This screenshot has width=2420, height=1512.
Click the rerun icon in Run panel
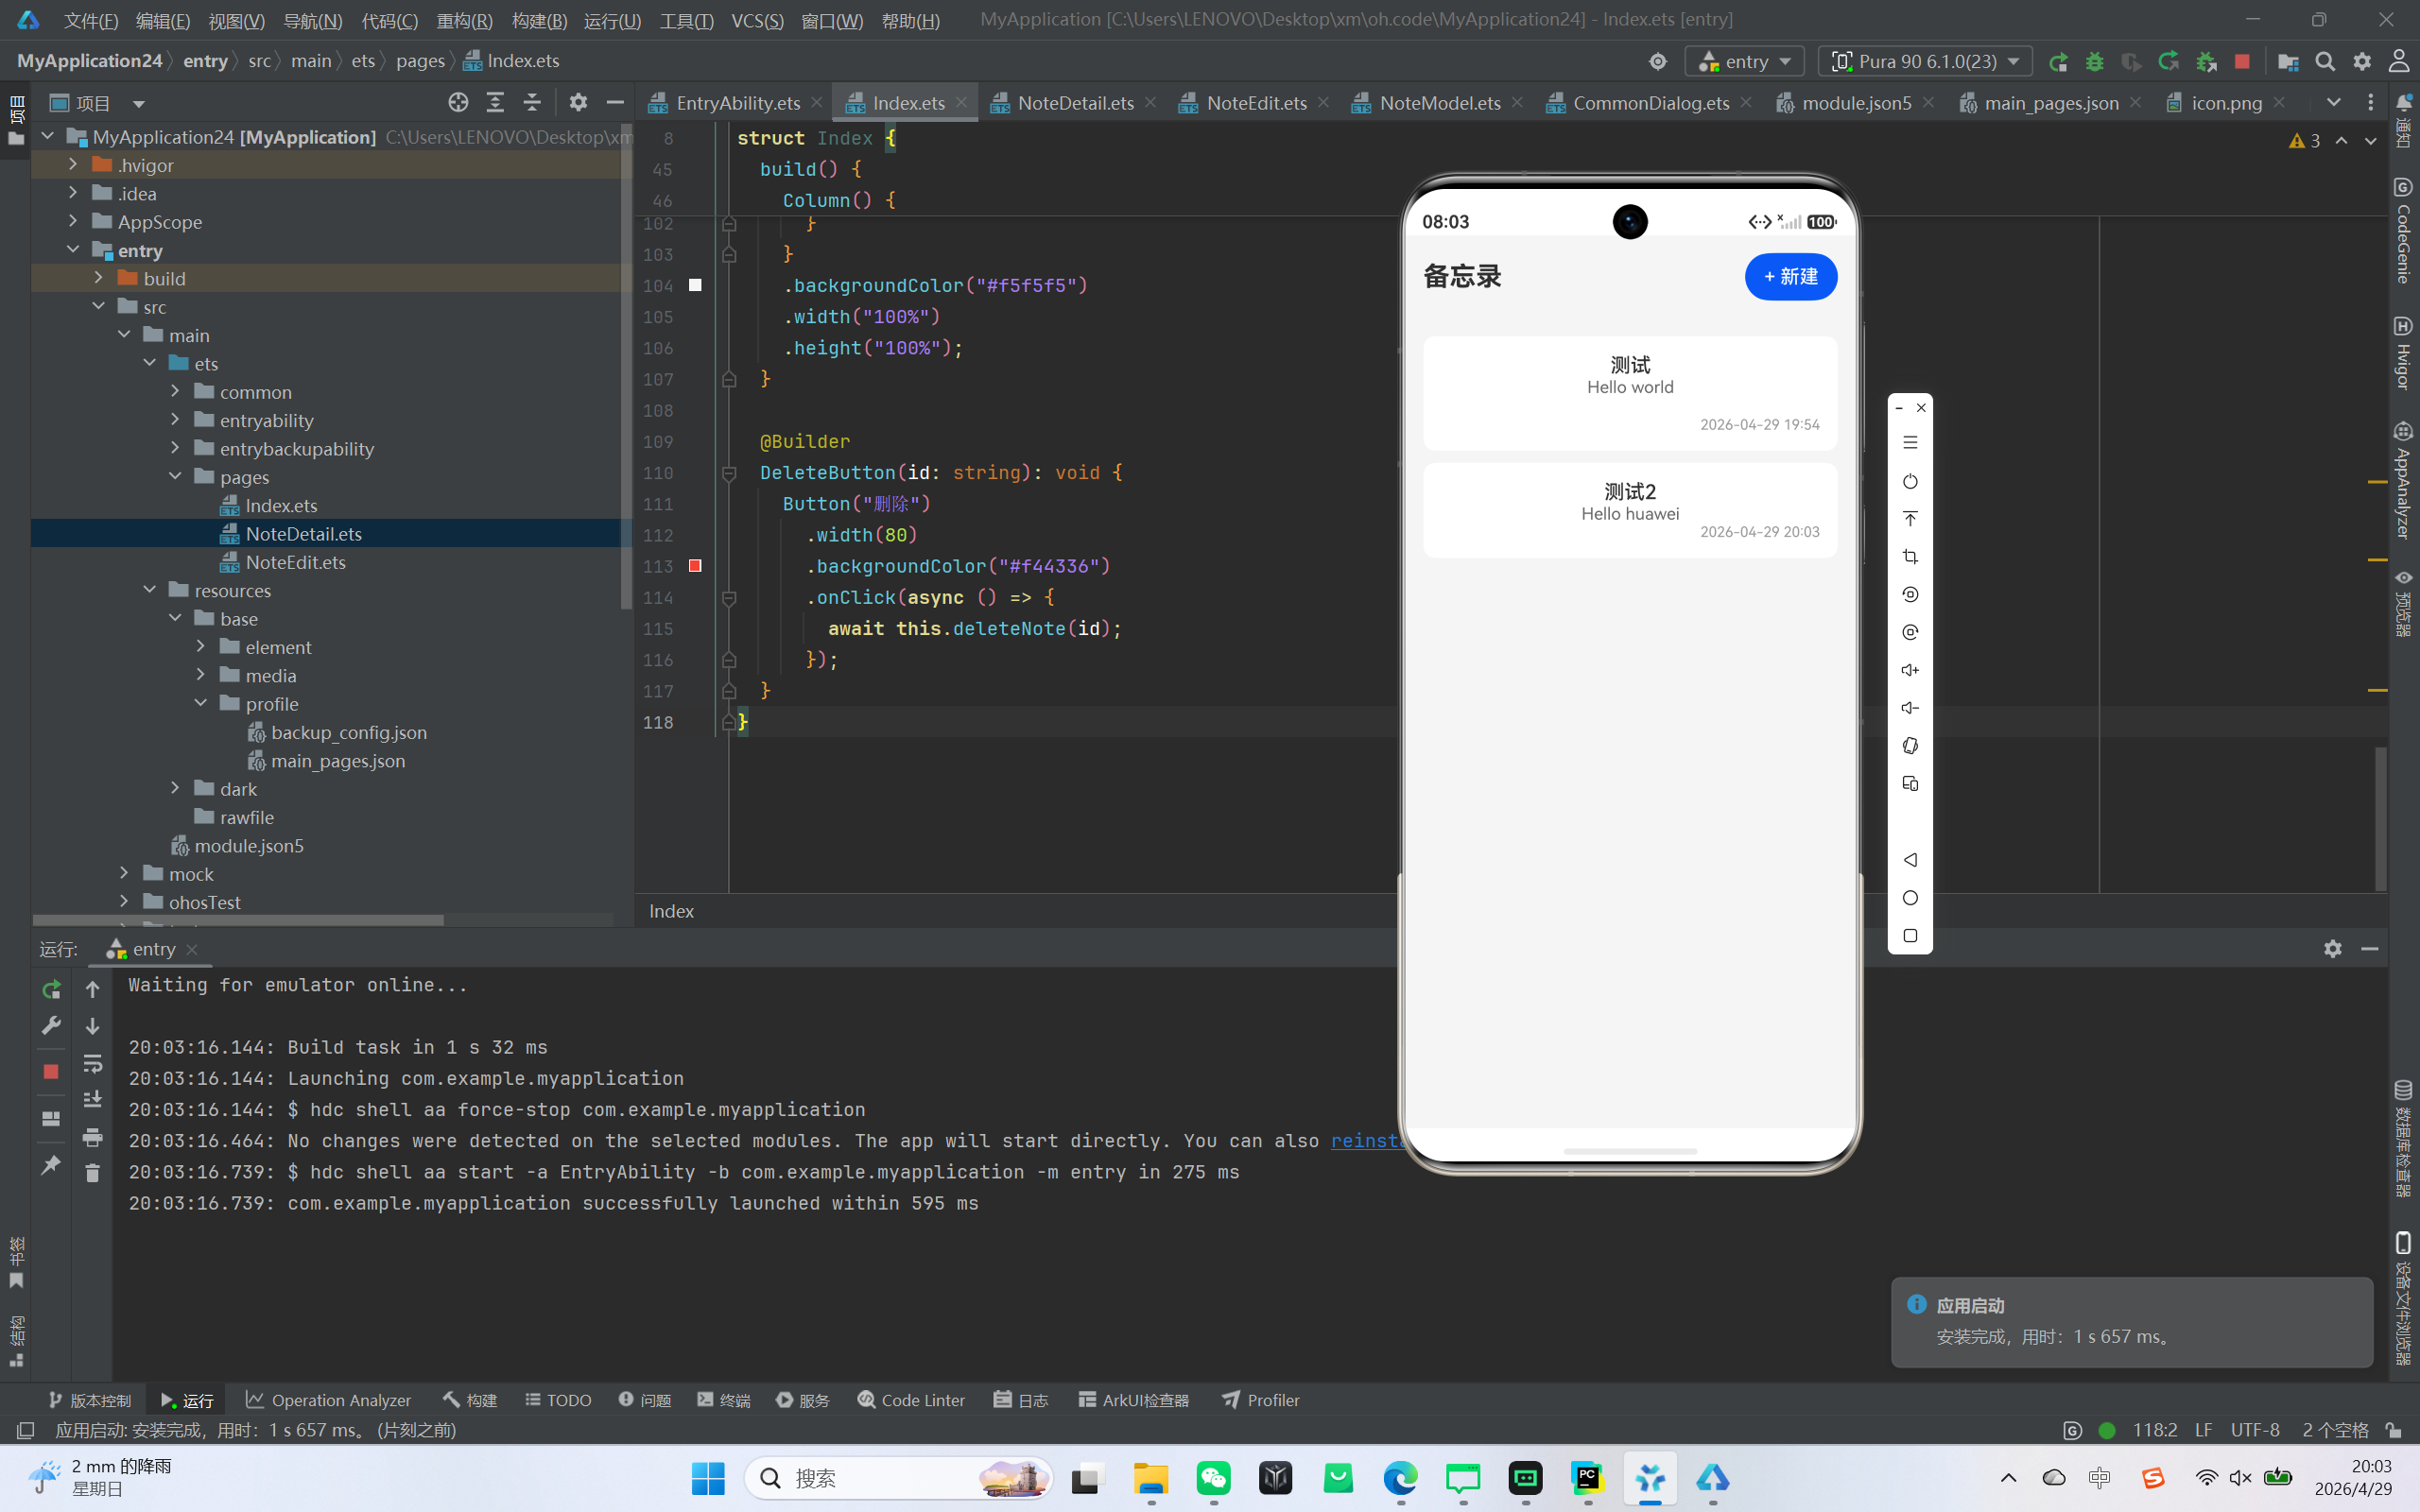[x=51, y=990]
